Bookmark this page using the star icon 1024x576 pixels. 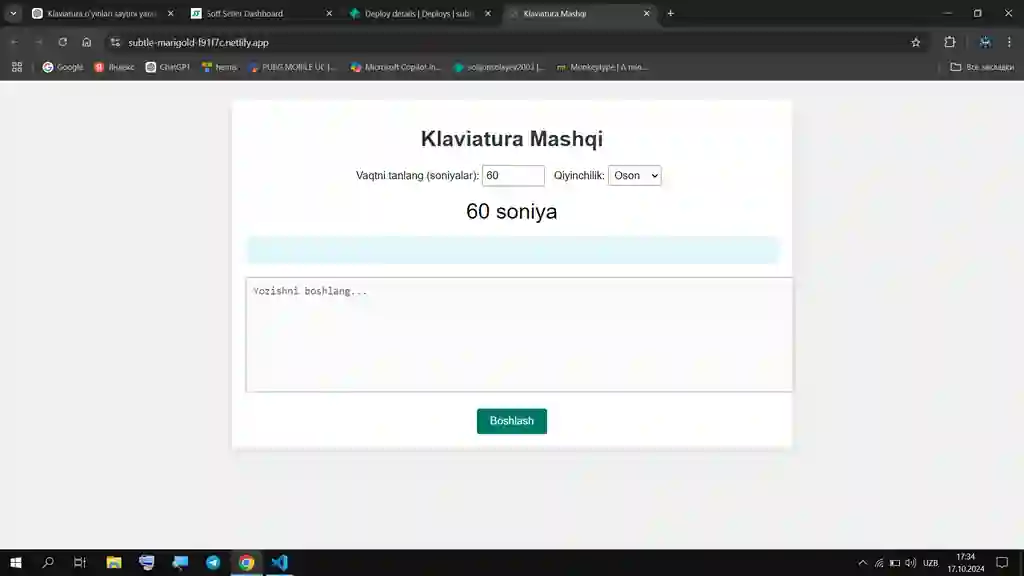coord(914,42)
